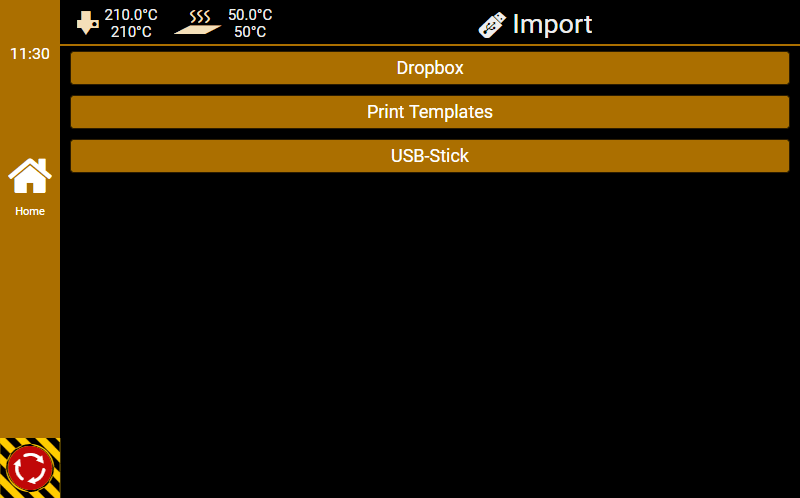Image resolution: width=800 pixels, height=498 pixels.
Task: Click bed target temperature 50°C
Action: (x=250, y=32)
